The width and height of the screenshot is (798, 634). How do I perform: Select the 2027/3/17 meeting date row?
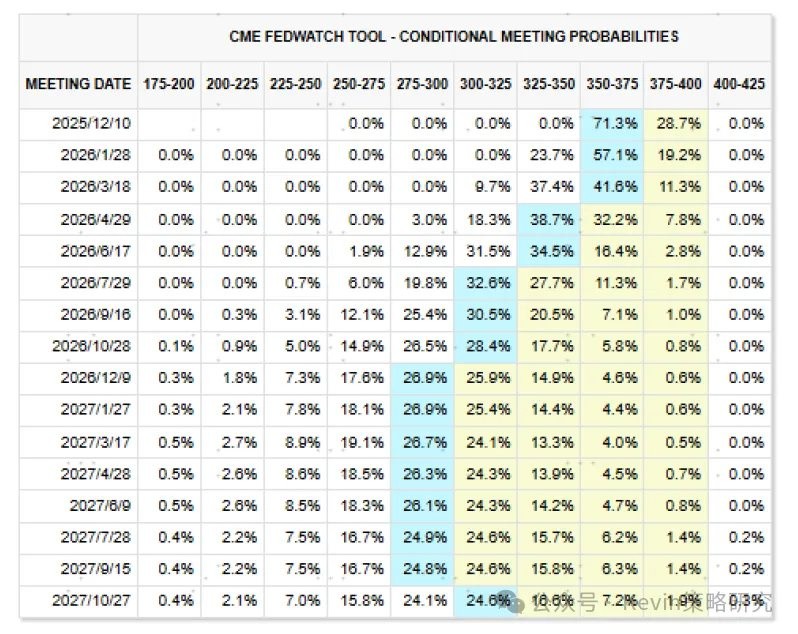[94, 442]
